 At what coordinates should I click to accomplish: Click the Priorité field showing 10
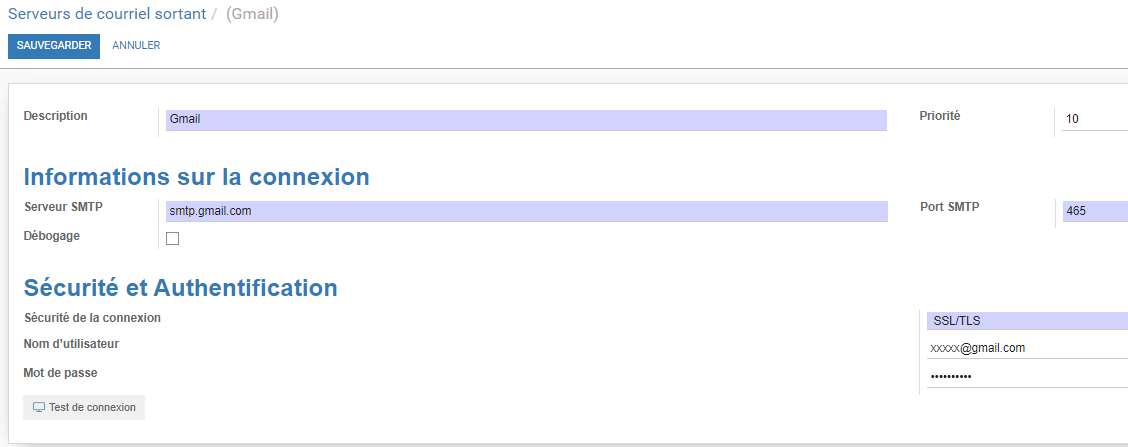[x=1095, y=119]
